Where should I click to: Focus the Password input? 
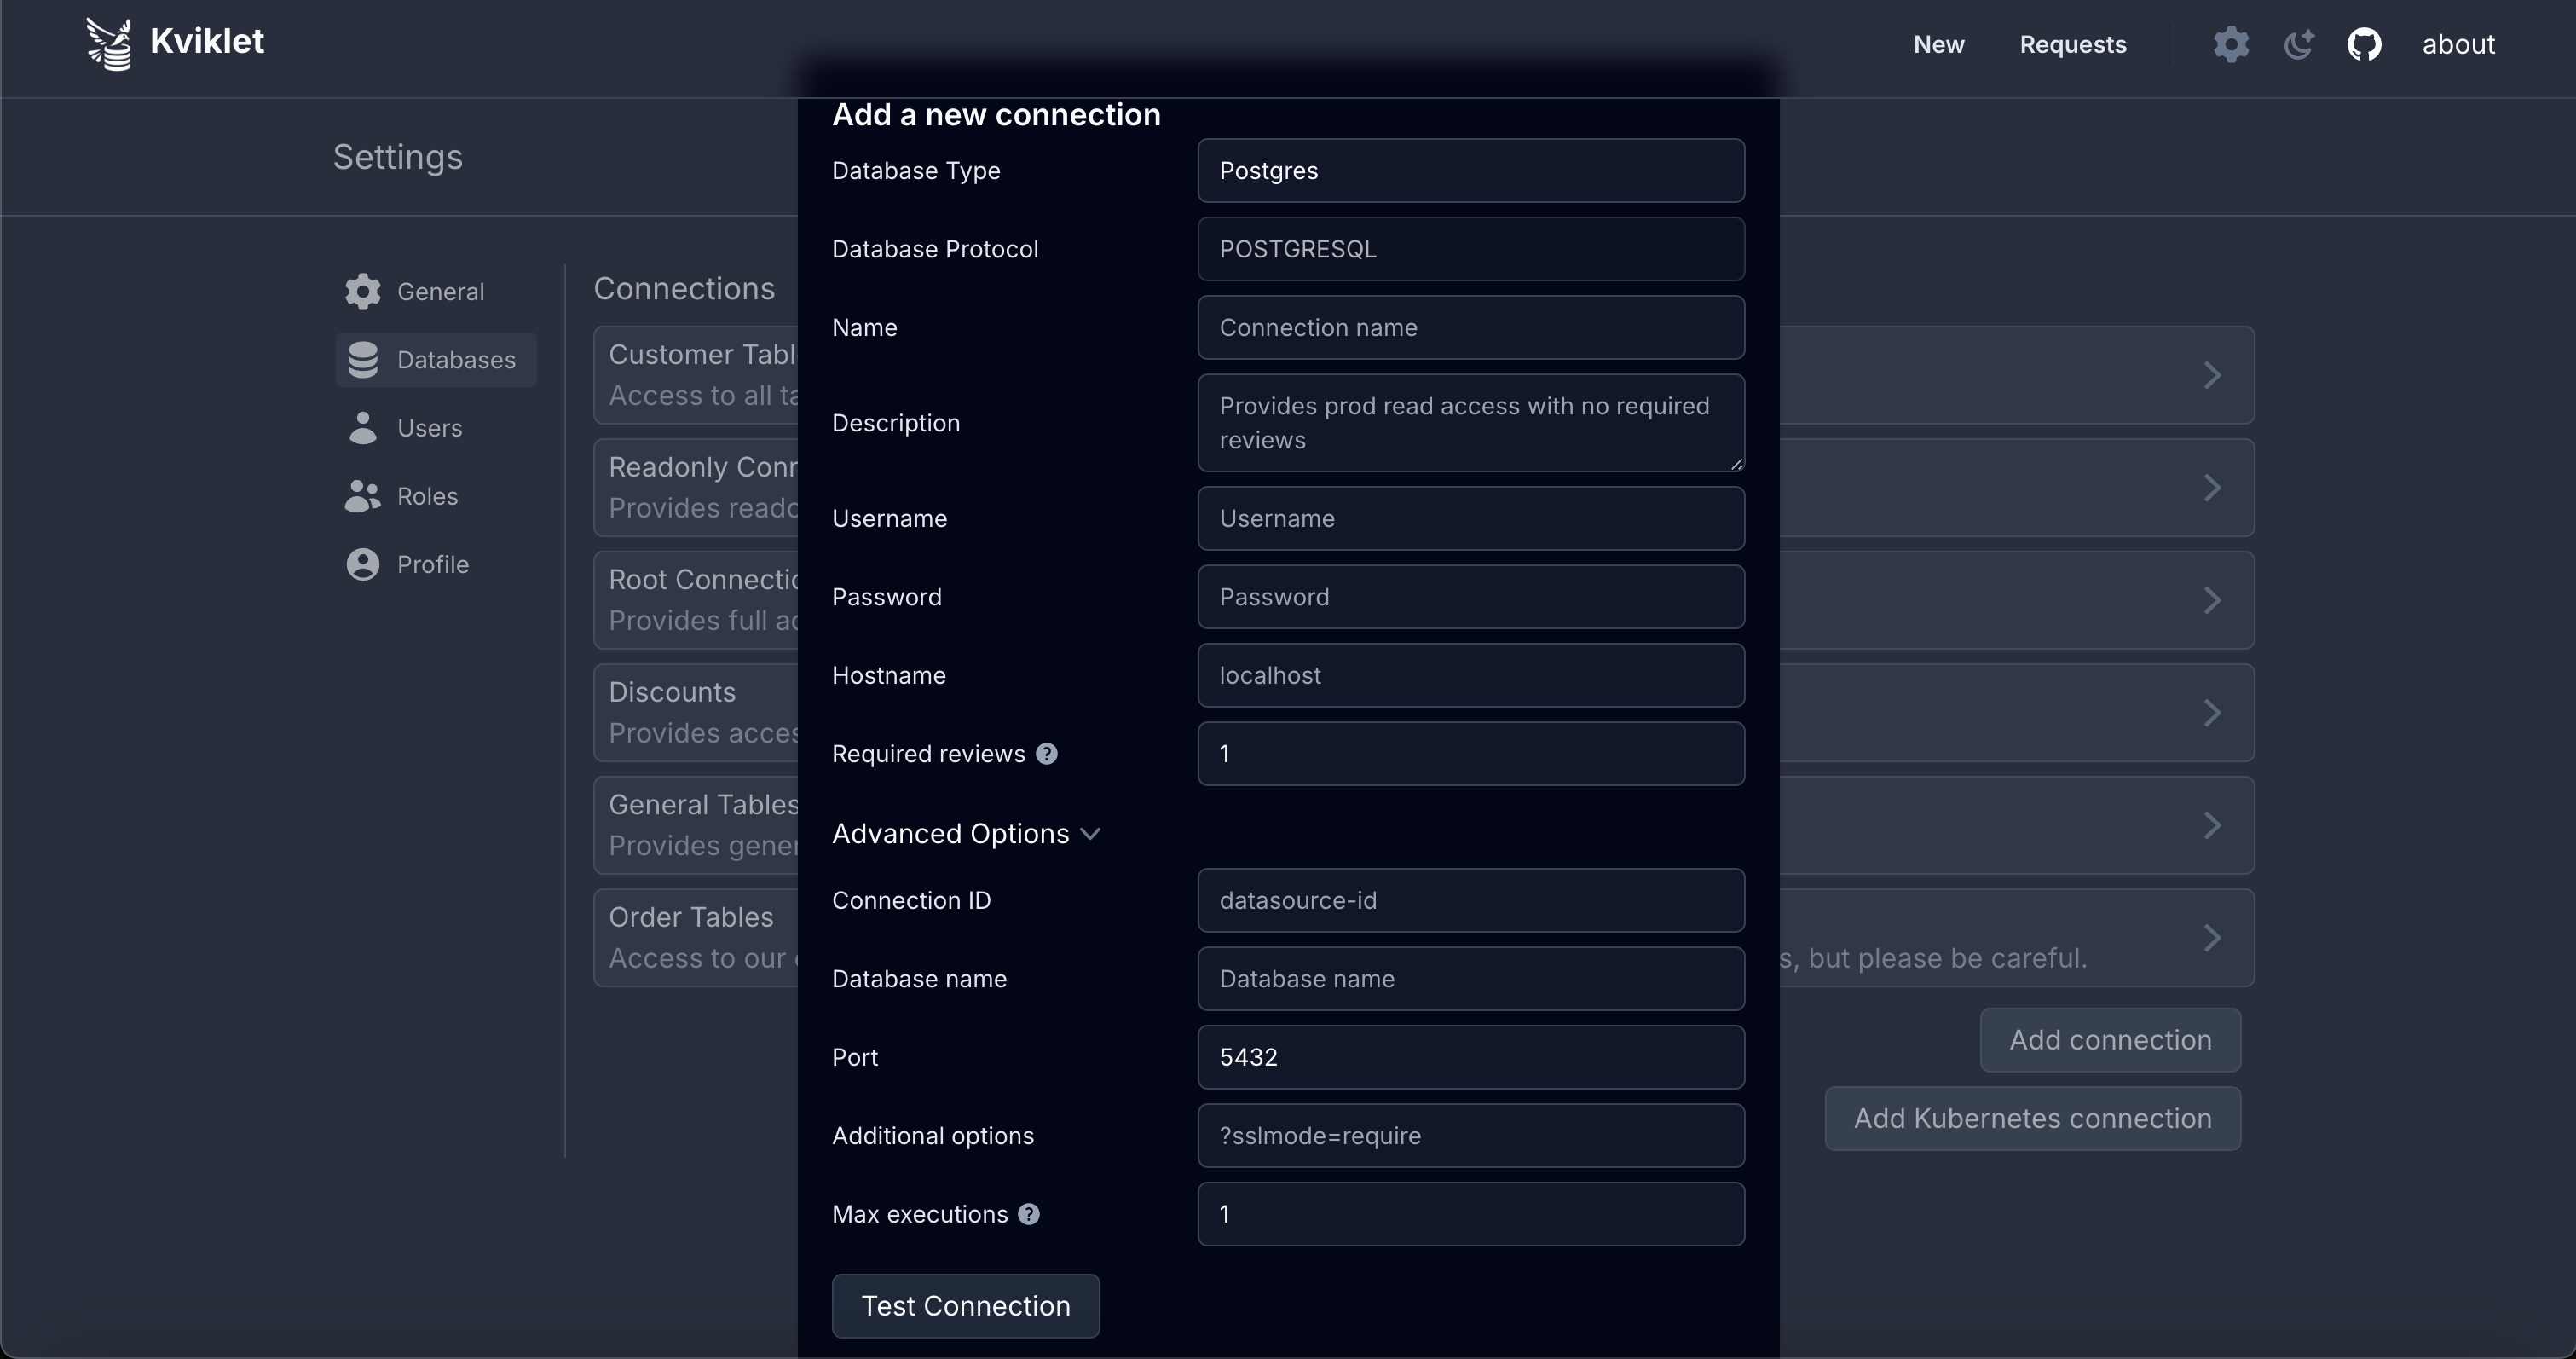(x=1471, y=597)
